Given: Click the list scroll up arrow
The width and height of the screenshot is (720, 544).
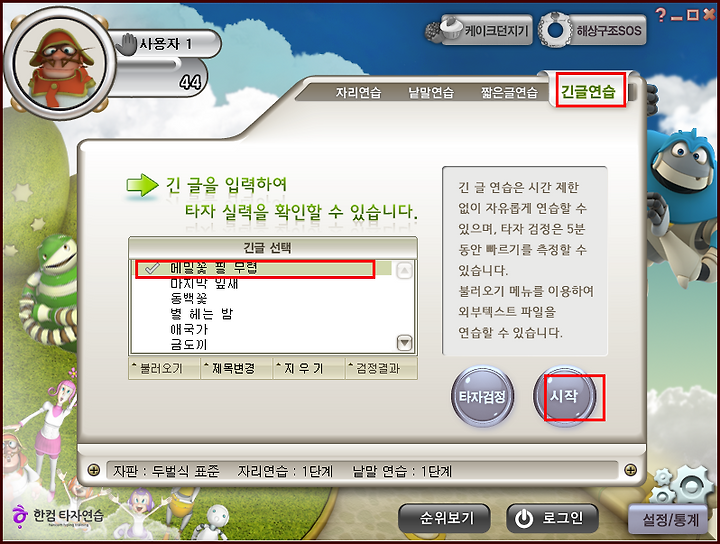Looking at the screenshot, I should click(404, 271).
